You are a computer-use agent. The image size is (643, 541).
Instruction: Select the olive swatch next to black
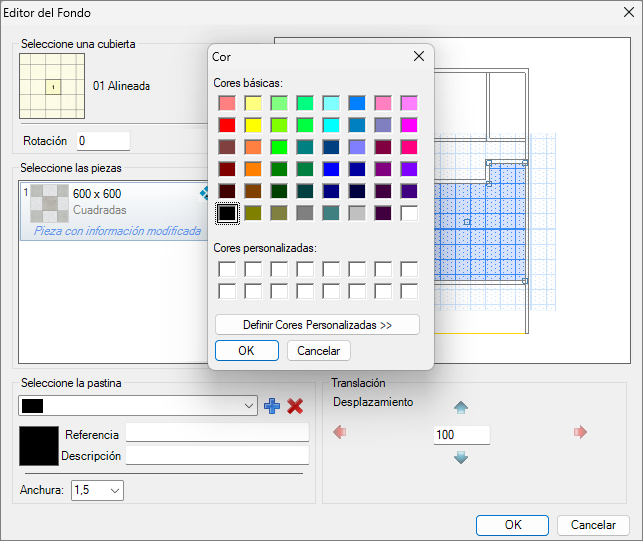tap(253, 213)
